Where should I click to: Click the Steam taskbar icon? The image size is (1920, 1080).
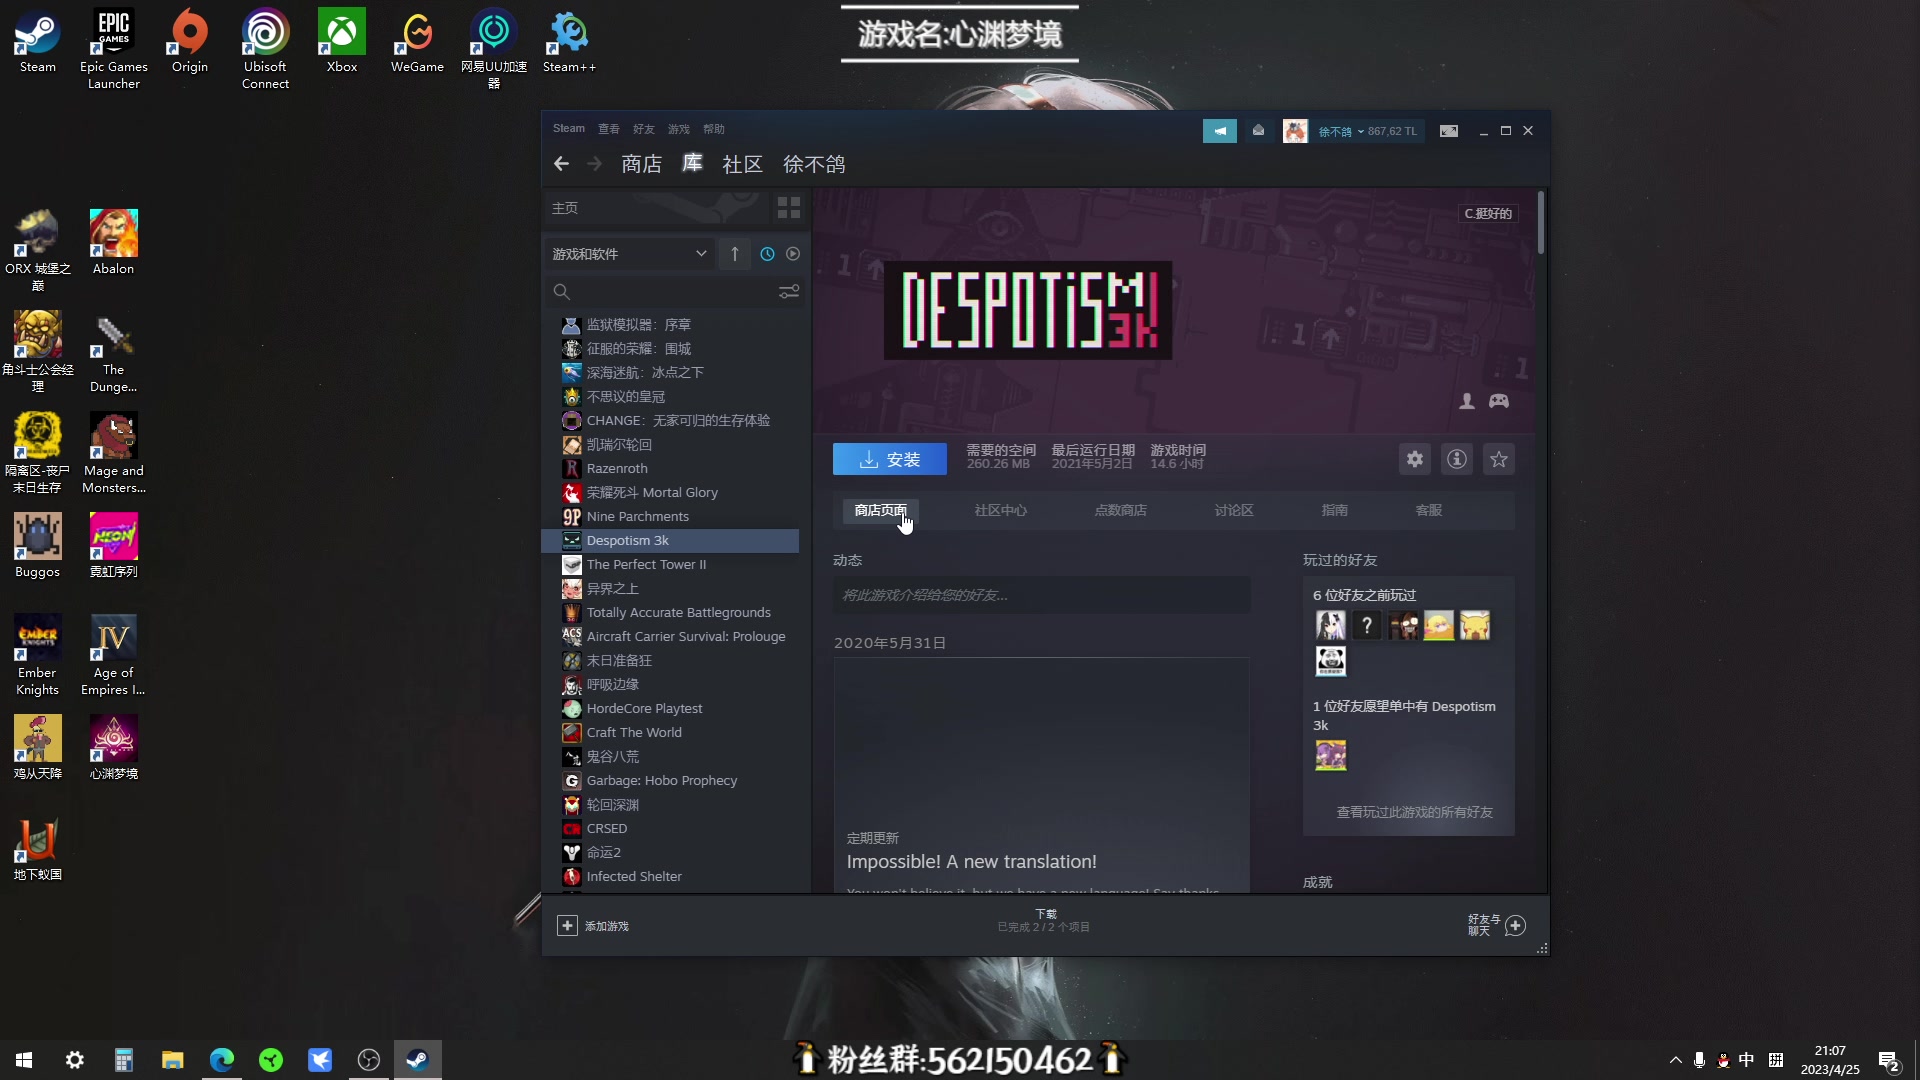417,1060
